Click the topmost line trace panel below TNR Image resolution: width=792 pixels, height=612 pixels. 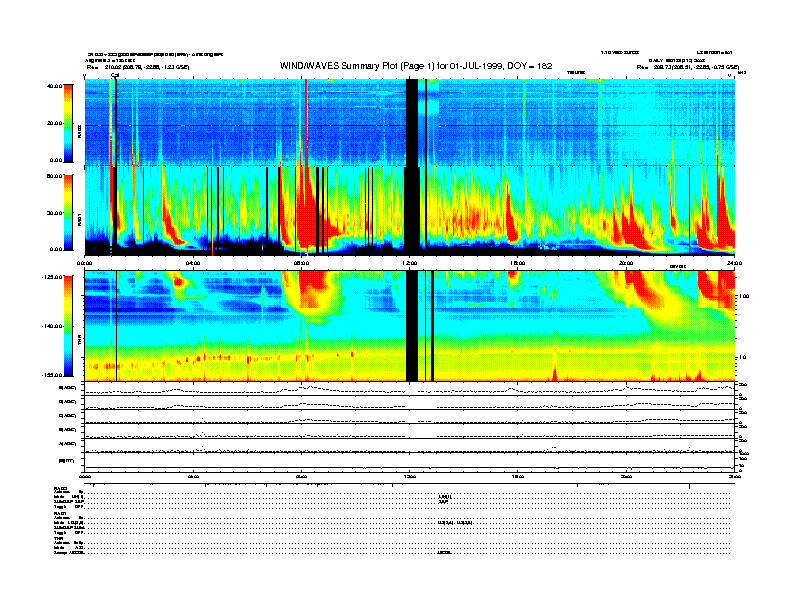410,388
